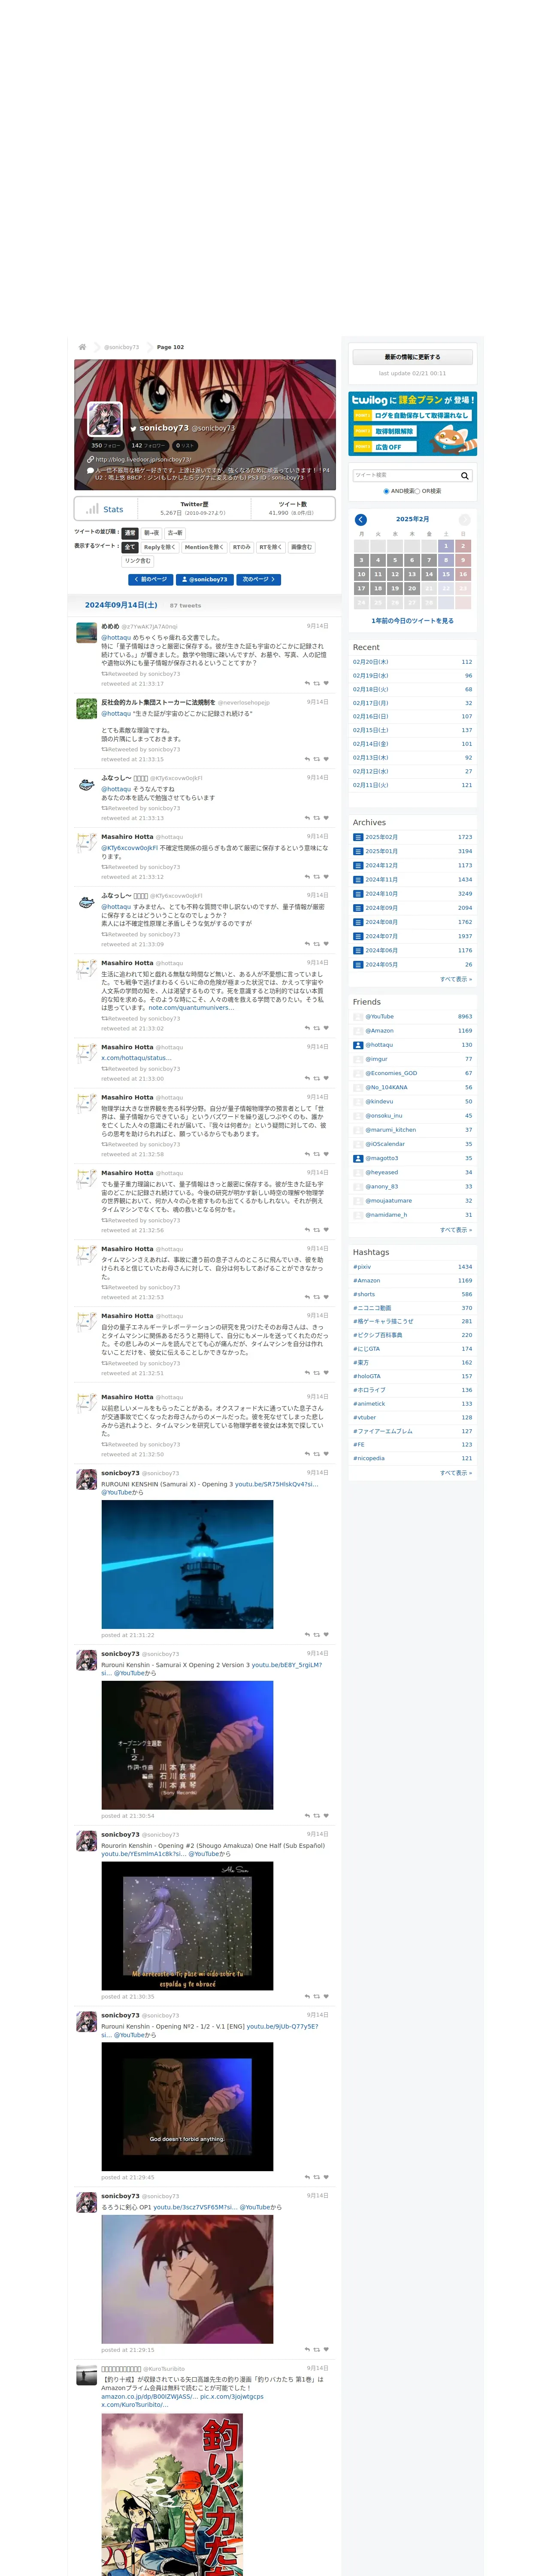Toggle the Replyを除く filter
Image resolution: width=551 pixels, height=2576 pixels.
coord(159,547)
